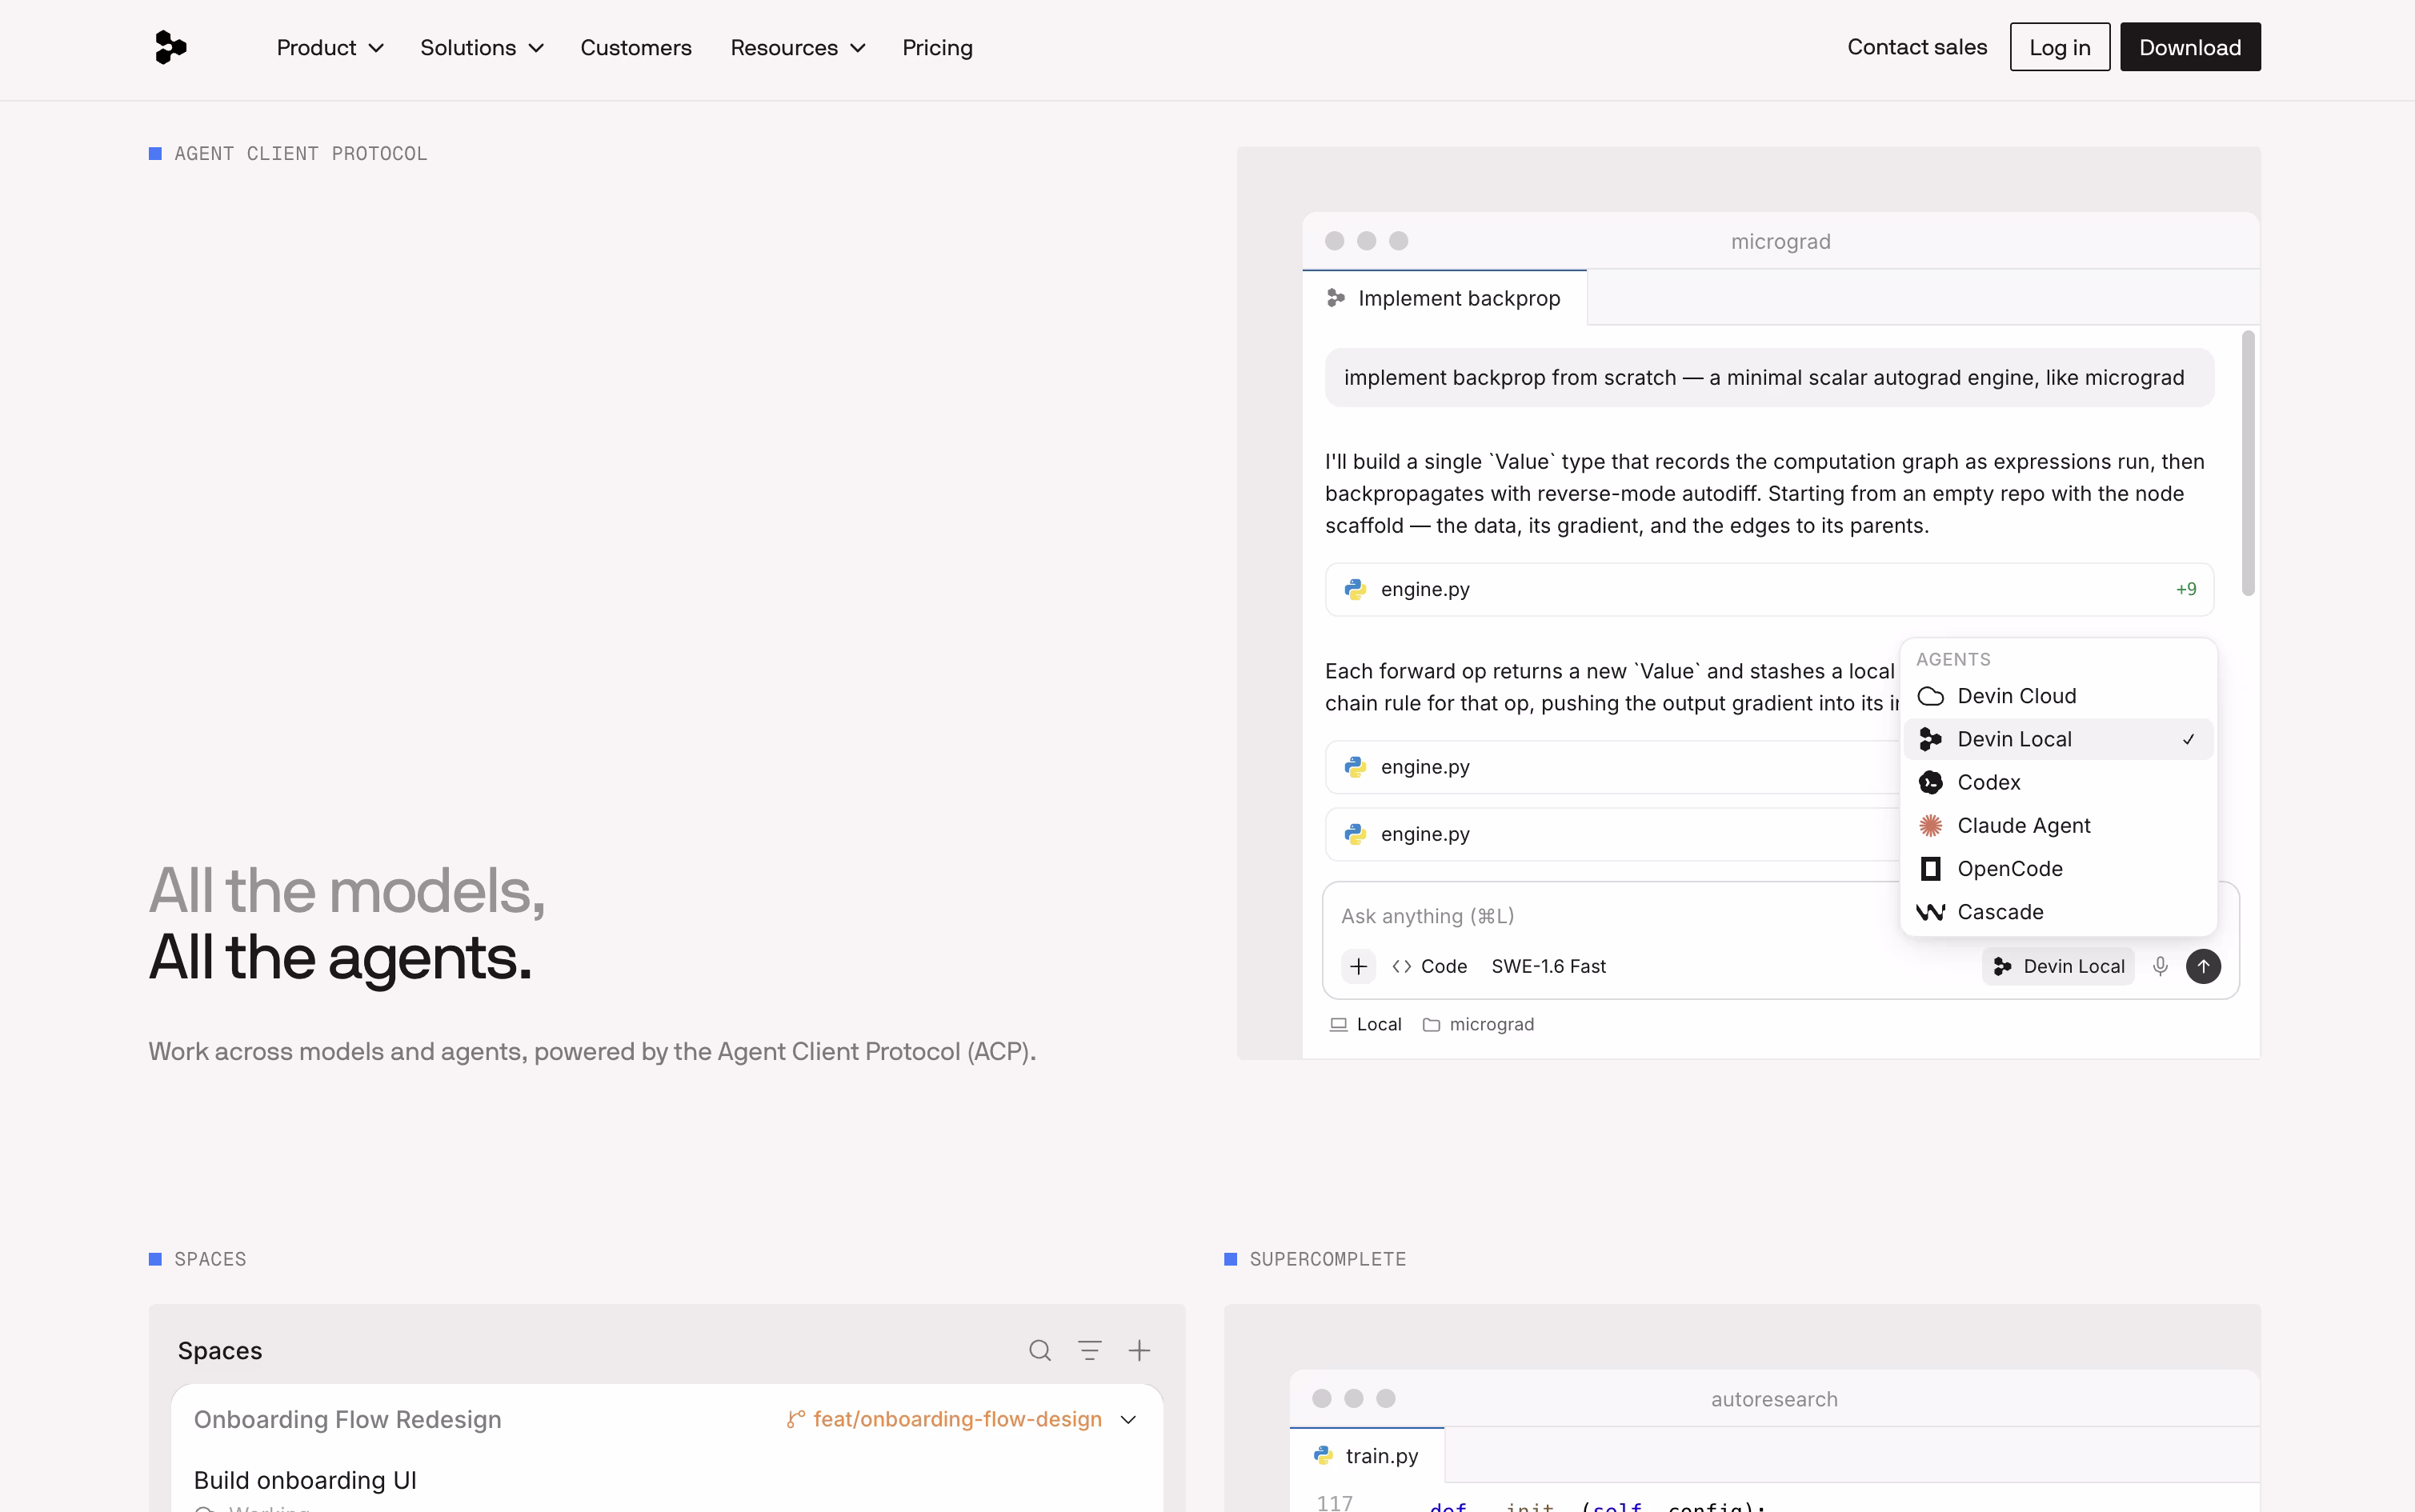This screenshot has width=2415, height=1512.
Task: Expand the Onboarding Flow Redesign chevron
Action: [x=1128, y=1419]
